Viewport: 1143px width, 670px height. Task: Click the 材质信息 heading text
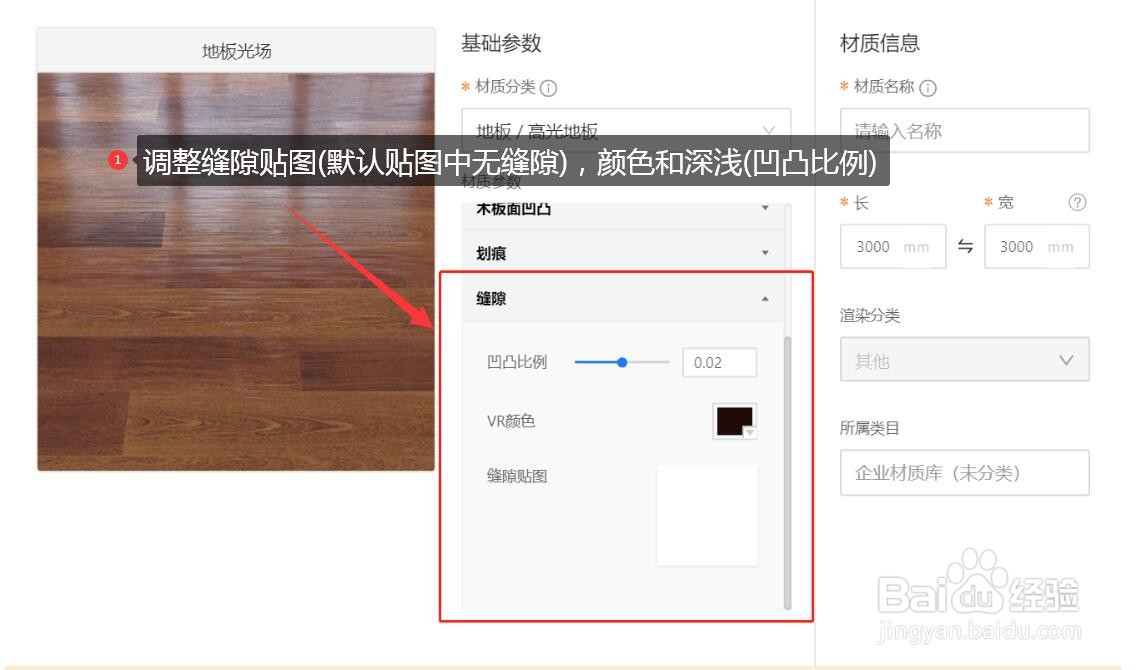point(879,43)
